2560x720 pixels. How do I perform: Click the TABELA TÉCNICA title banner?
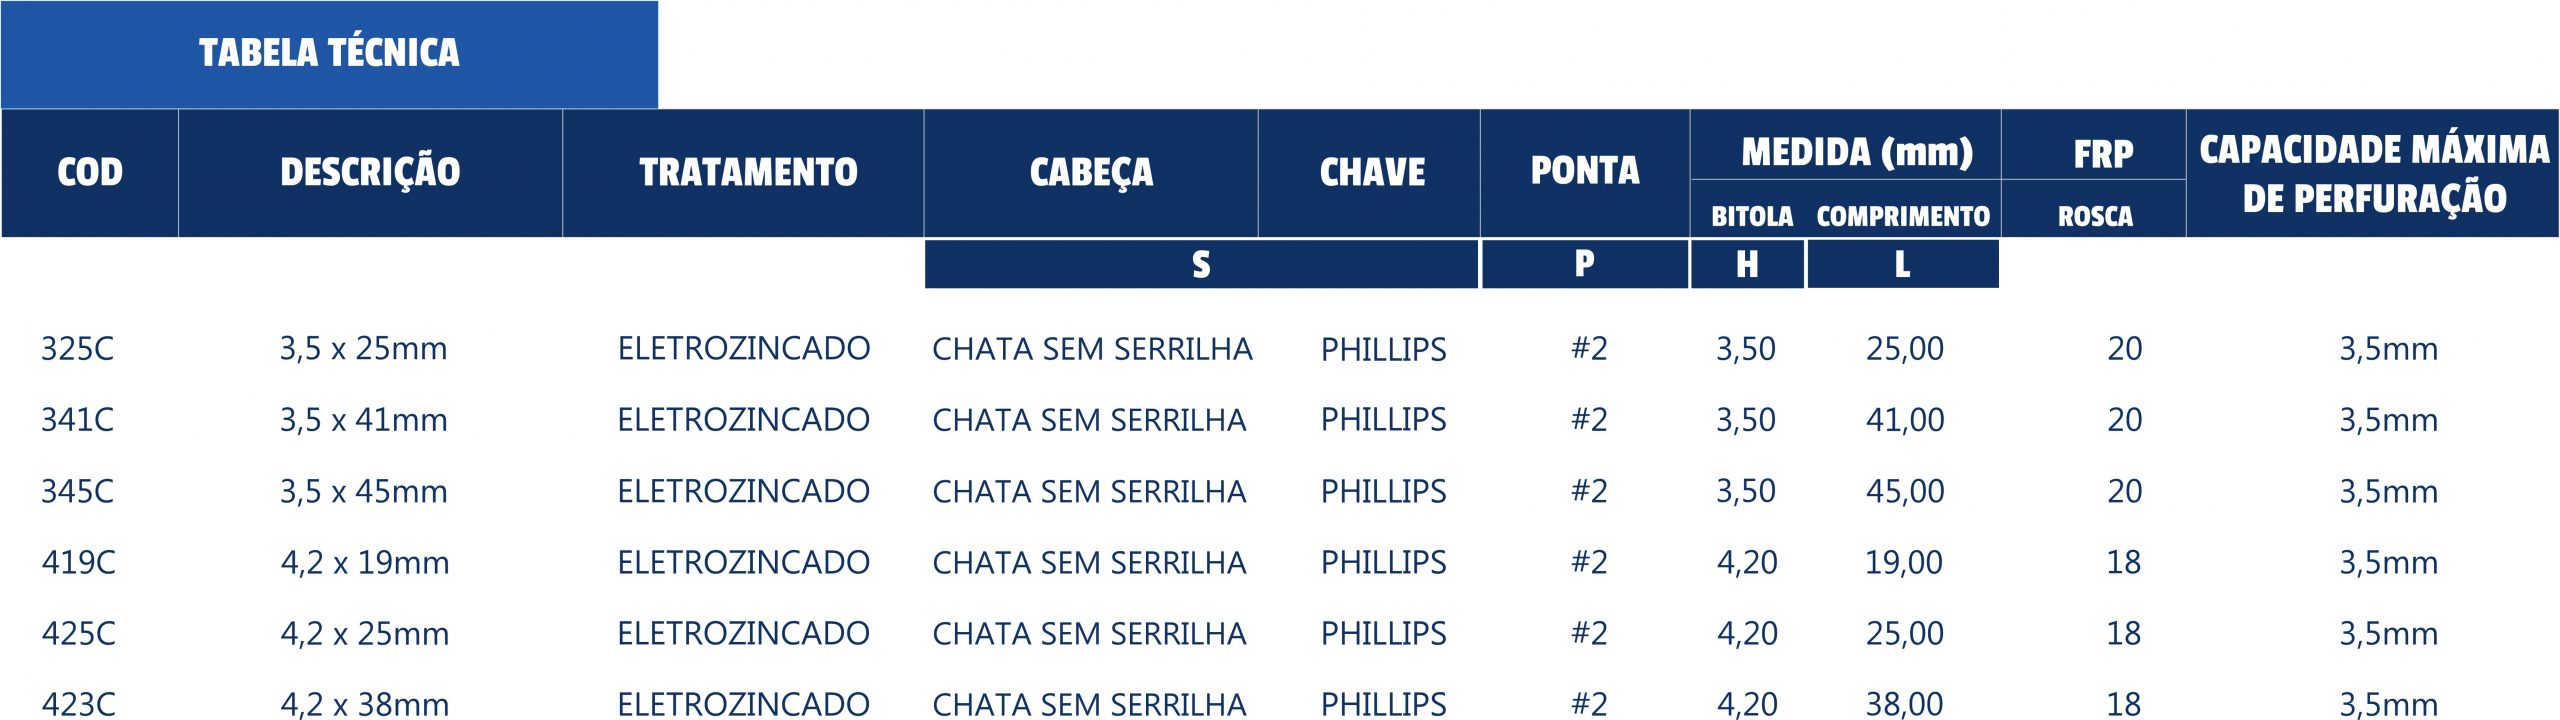click(329, 54)
